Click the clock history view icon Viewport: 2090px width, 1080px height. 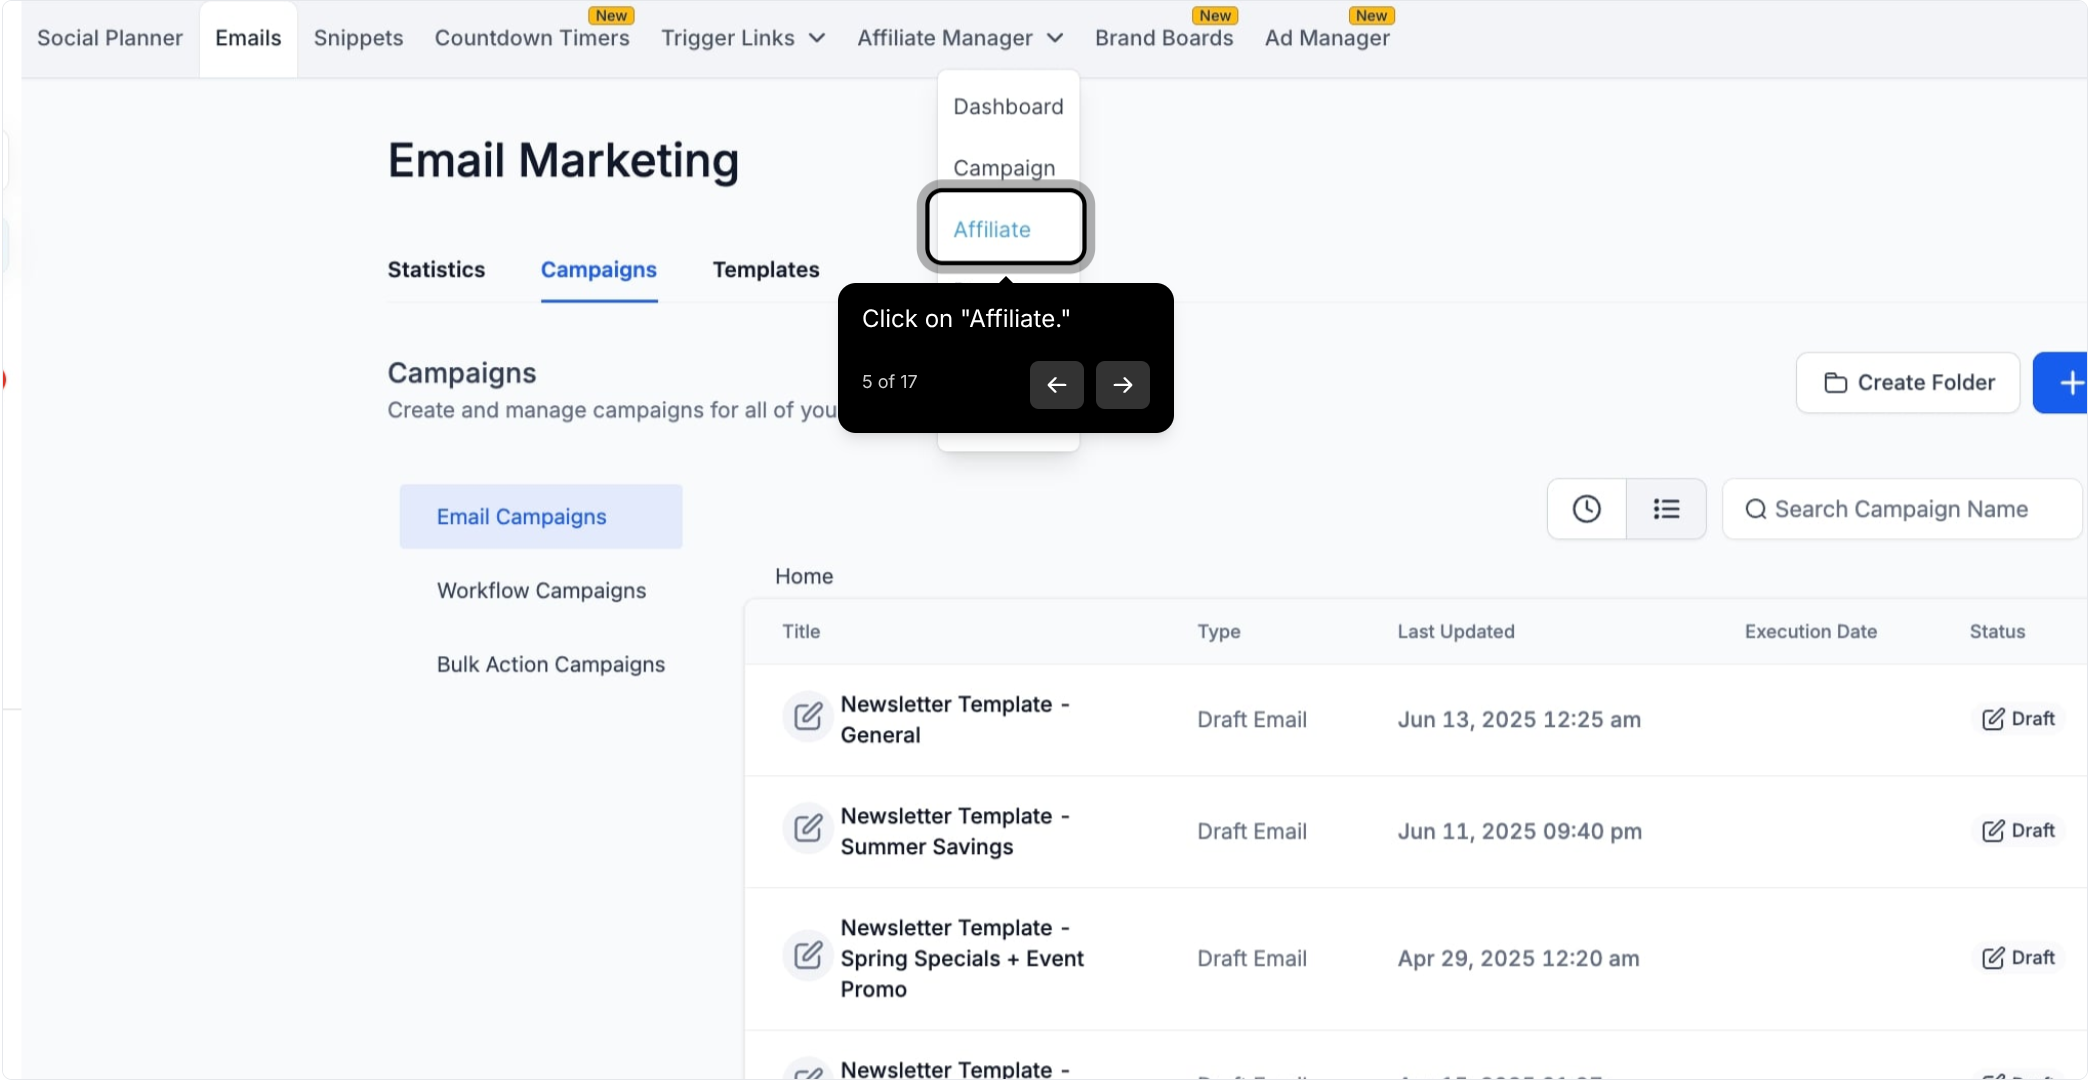[x=1586, y=509]
